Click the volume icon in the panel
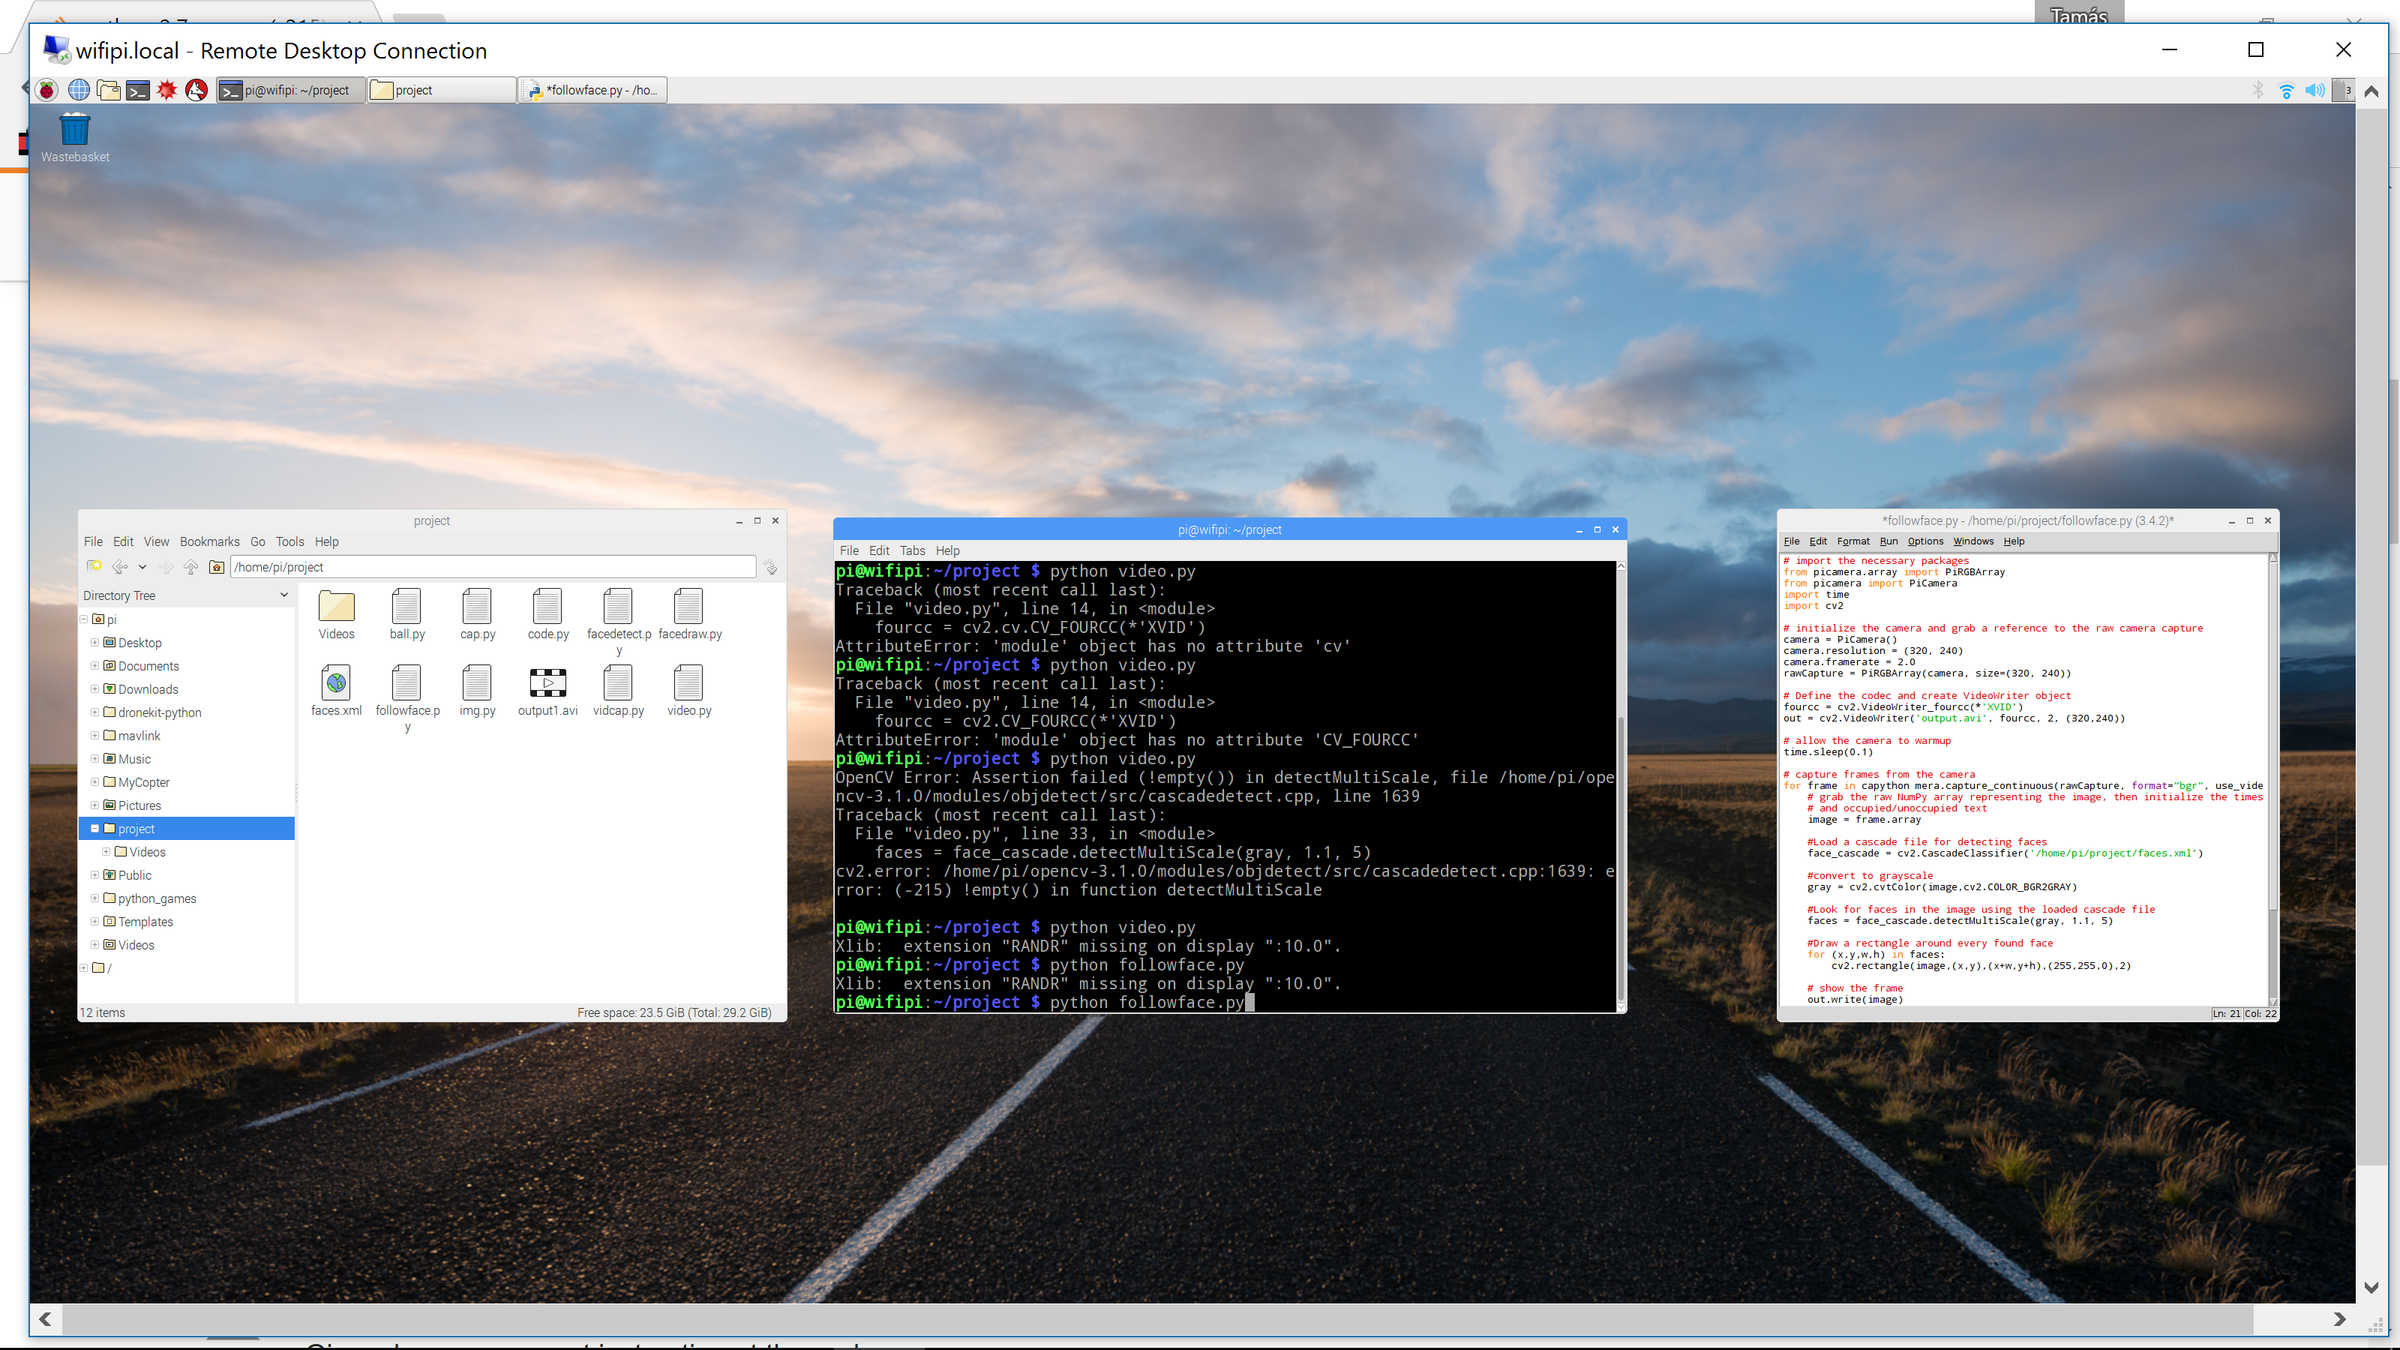The image size is (2400, 1350). 2314,90
